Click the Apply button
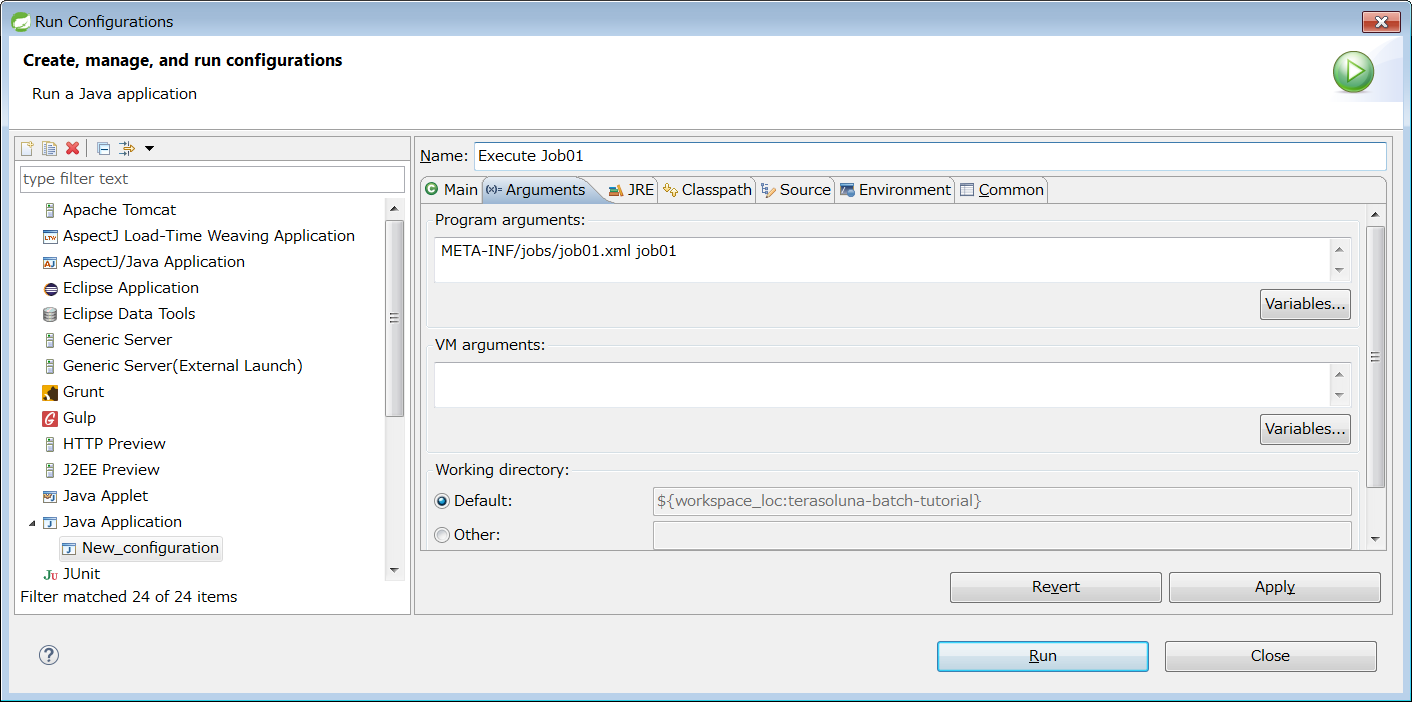This screenshot has height=702, width=1412. point(1275,587)
